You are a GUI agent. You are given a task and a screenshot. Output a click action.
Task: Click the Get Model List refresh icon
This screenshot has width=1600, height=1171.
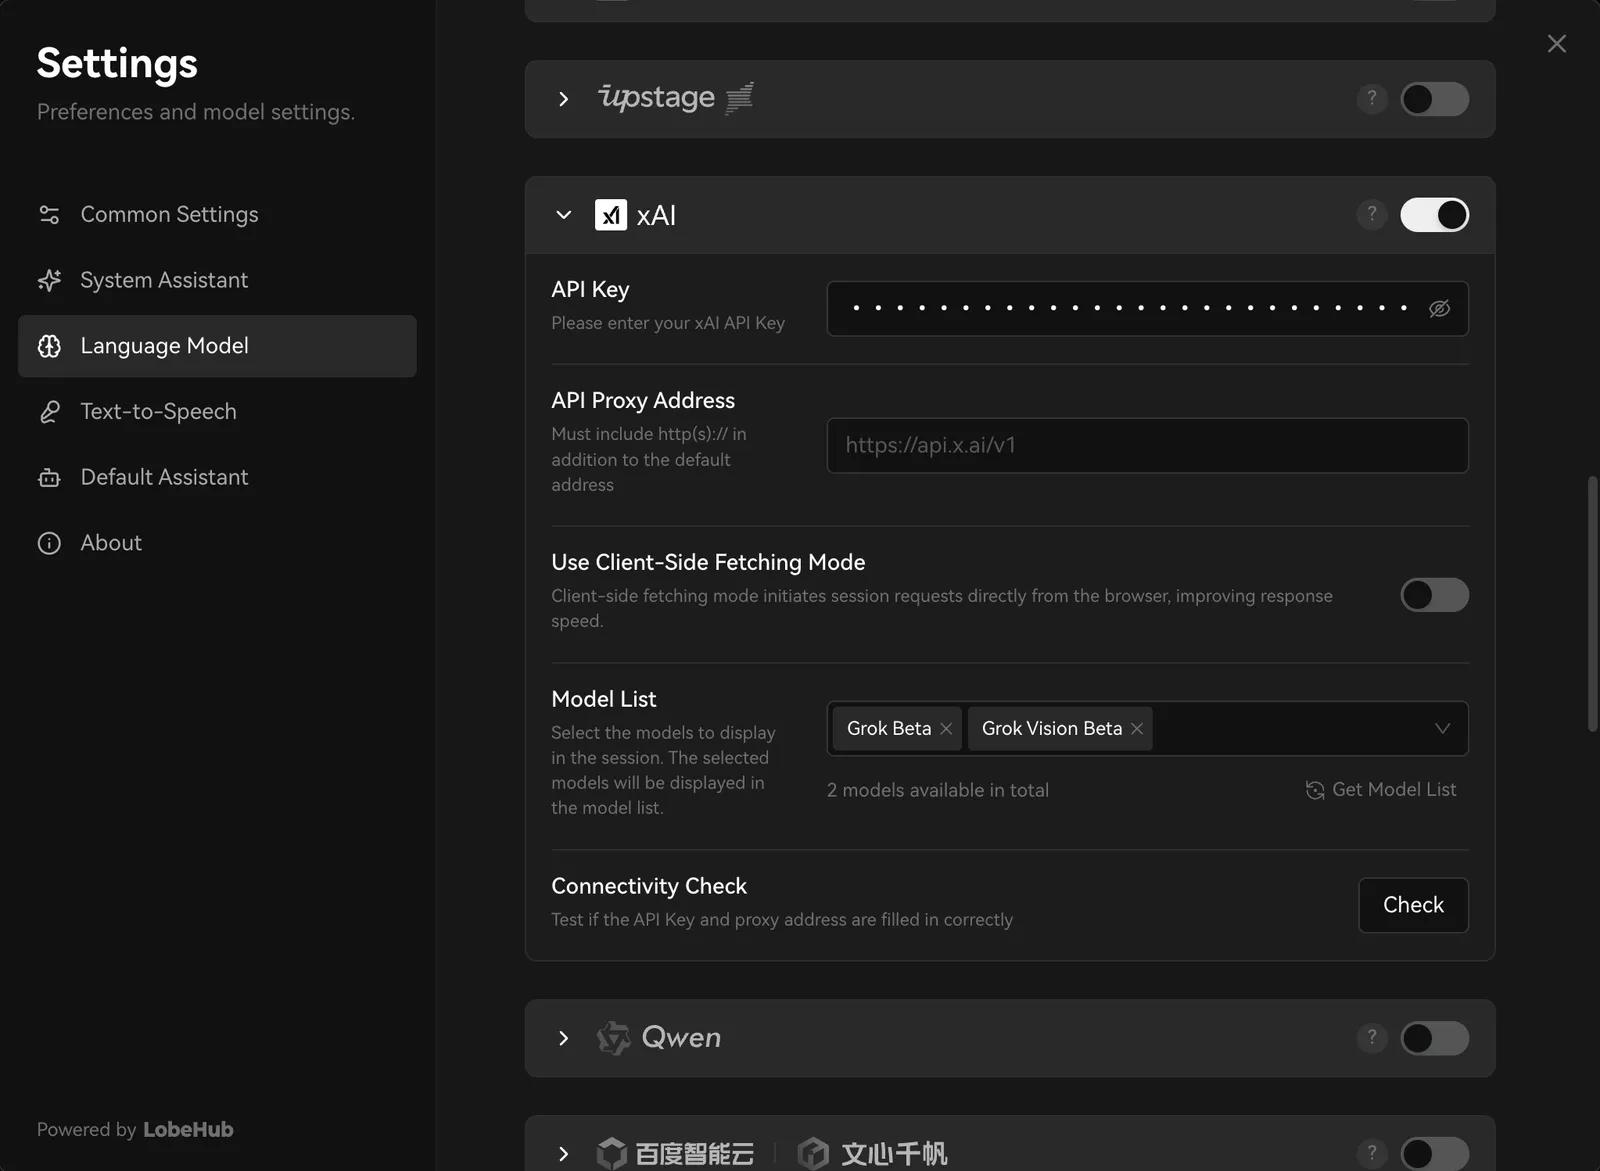1315,790
